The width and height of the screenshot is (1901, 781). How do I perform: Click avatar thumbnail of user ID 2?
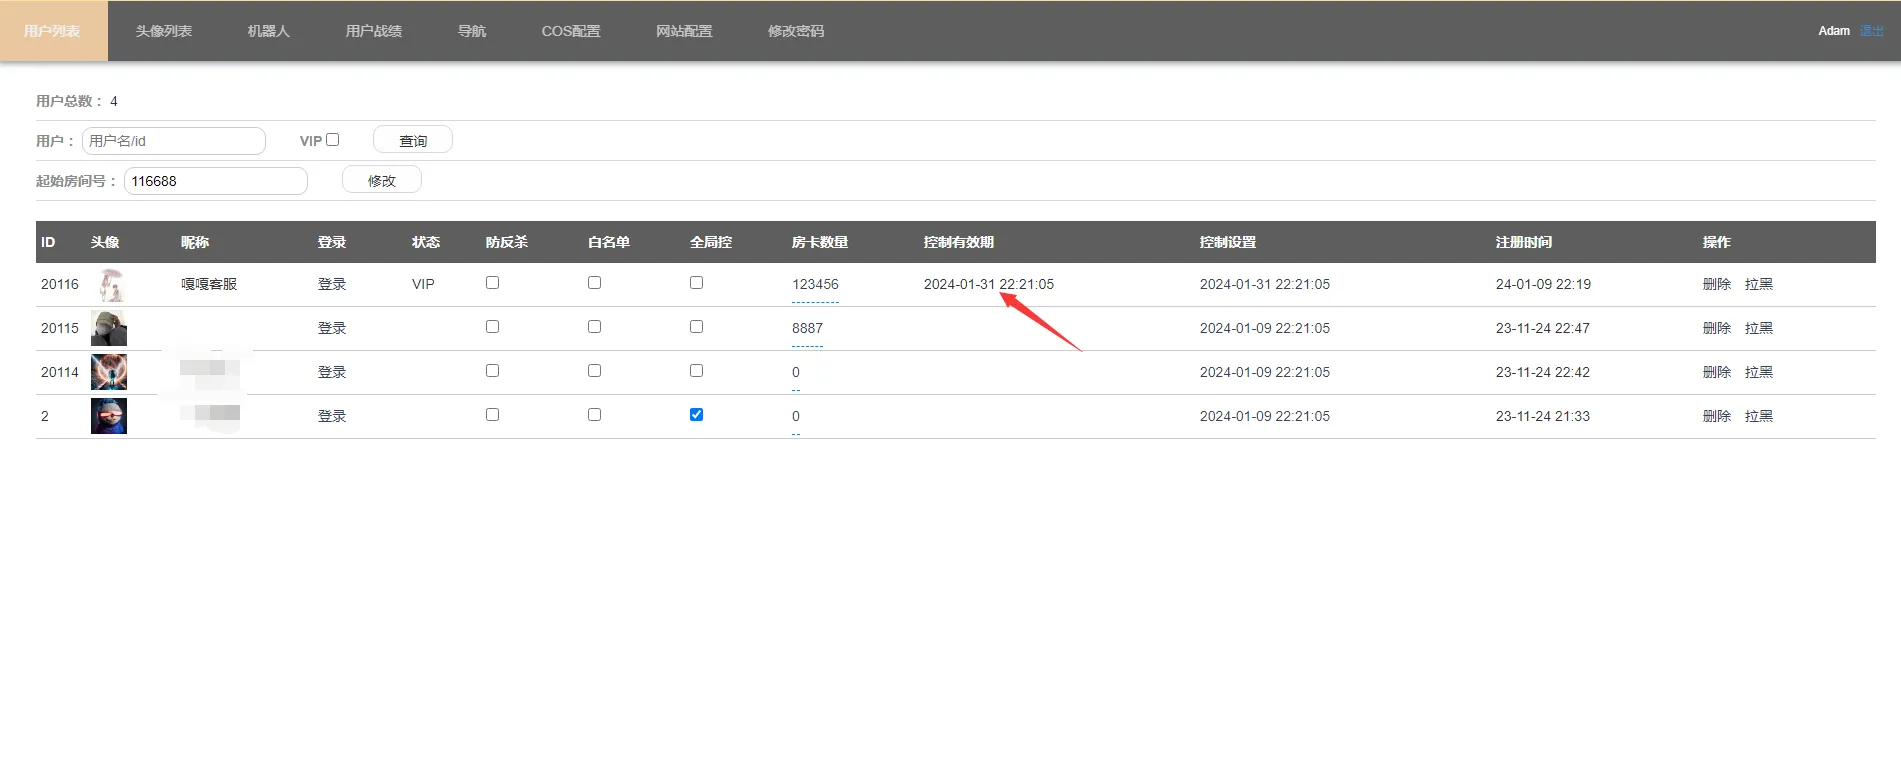[109, 416]
